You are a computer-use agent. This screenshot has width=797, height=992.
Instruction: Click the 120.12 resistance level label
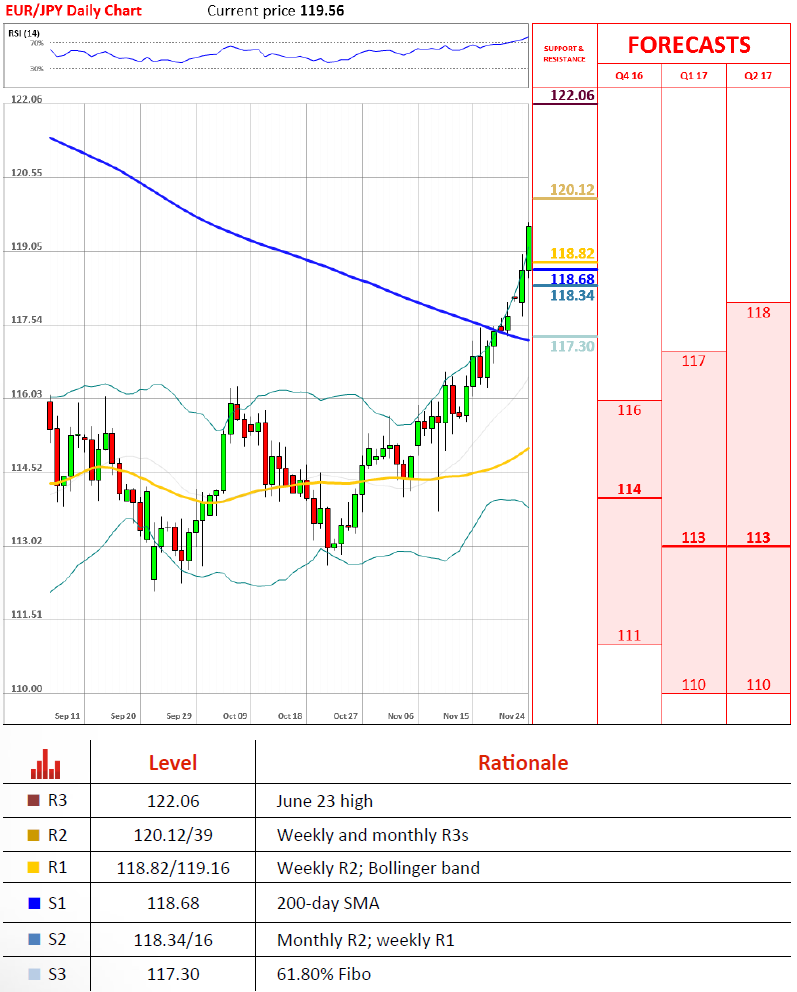(x=572, y=189)
